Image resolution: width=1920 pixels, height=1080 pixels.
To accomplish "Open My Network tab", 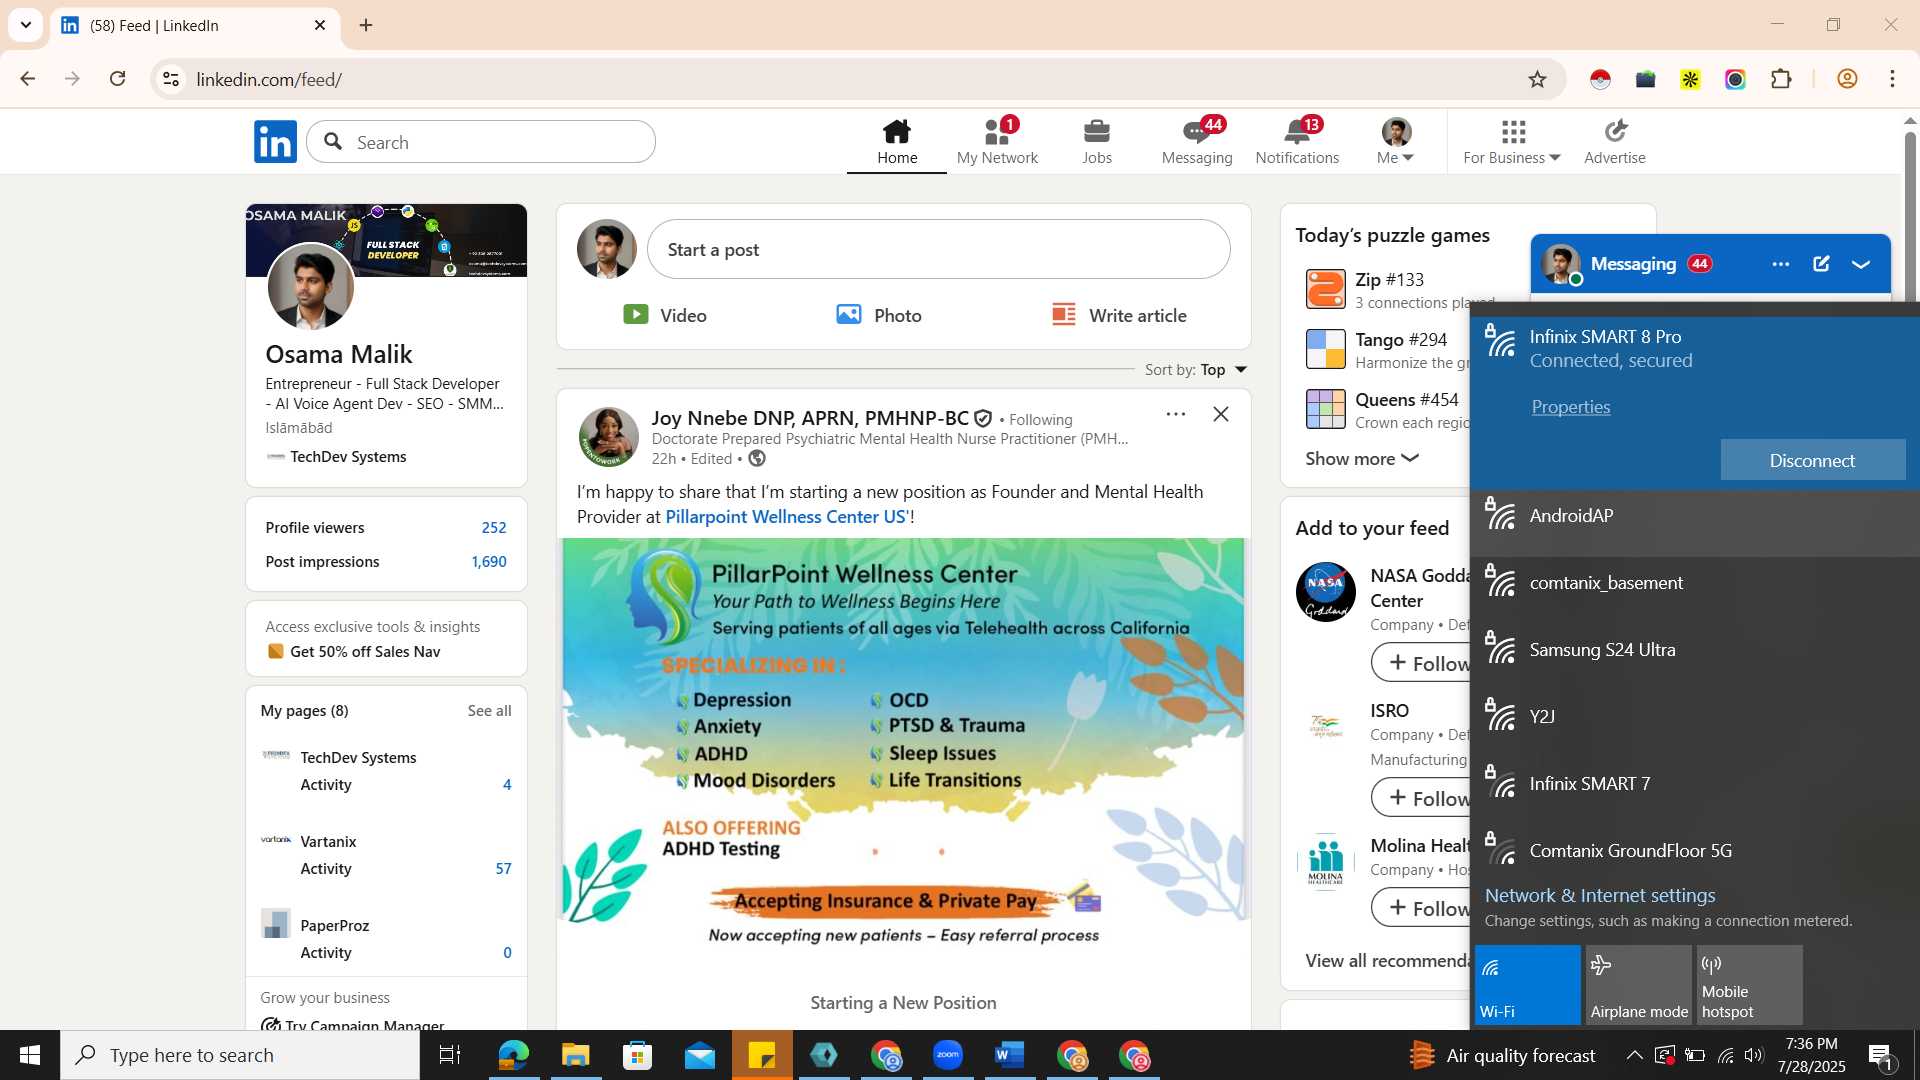I will click(x=997, y=142).
